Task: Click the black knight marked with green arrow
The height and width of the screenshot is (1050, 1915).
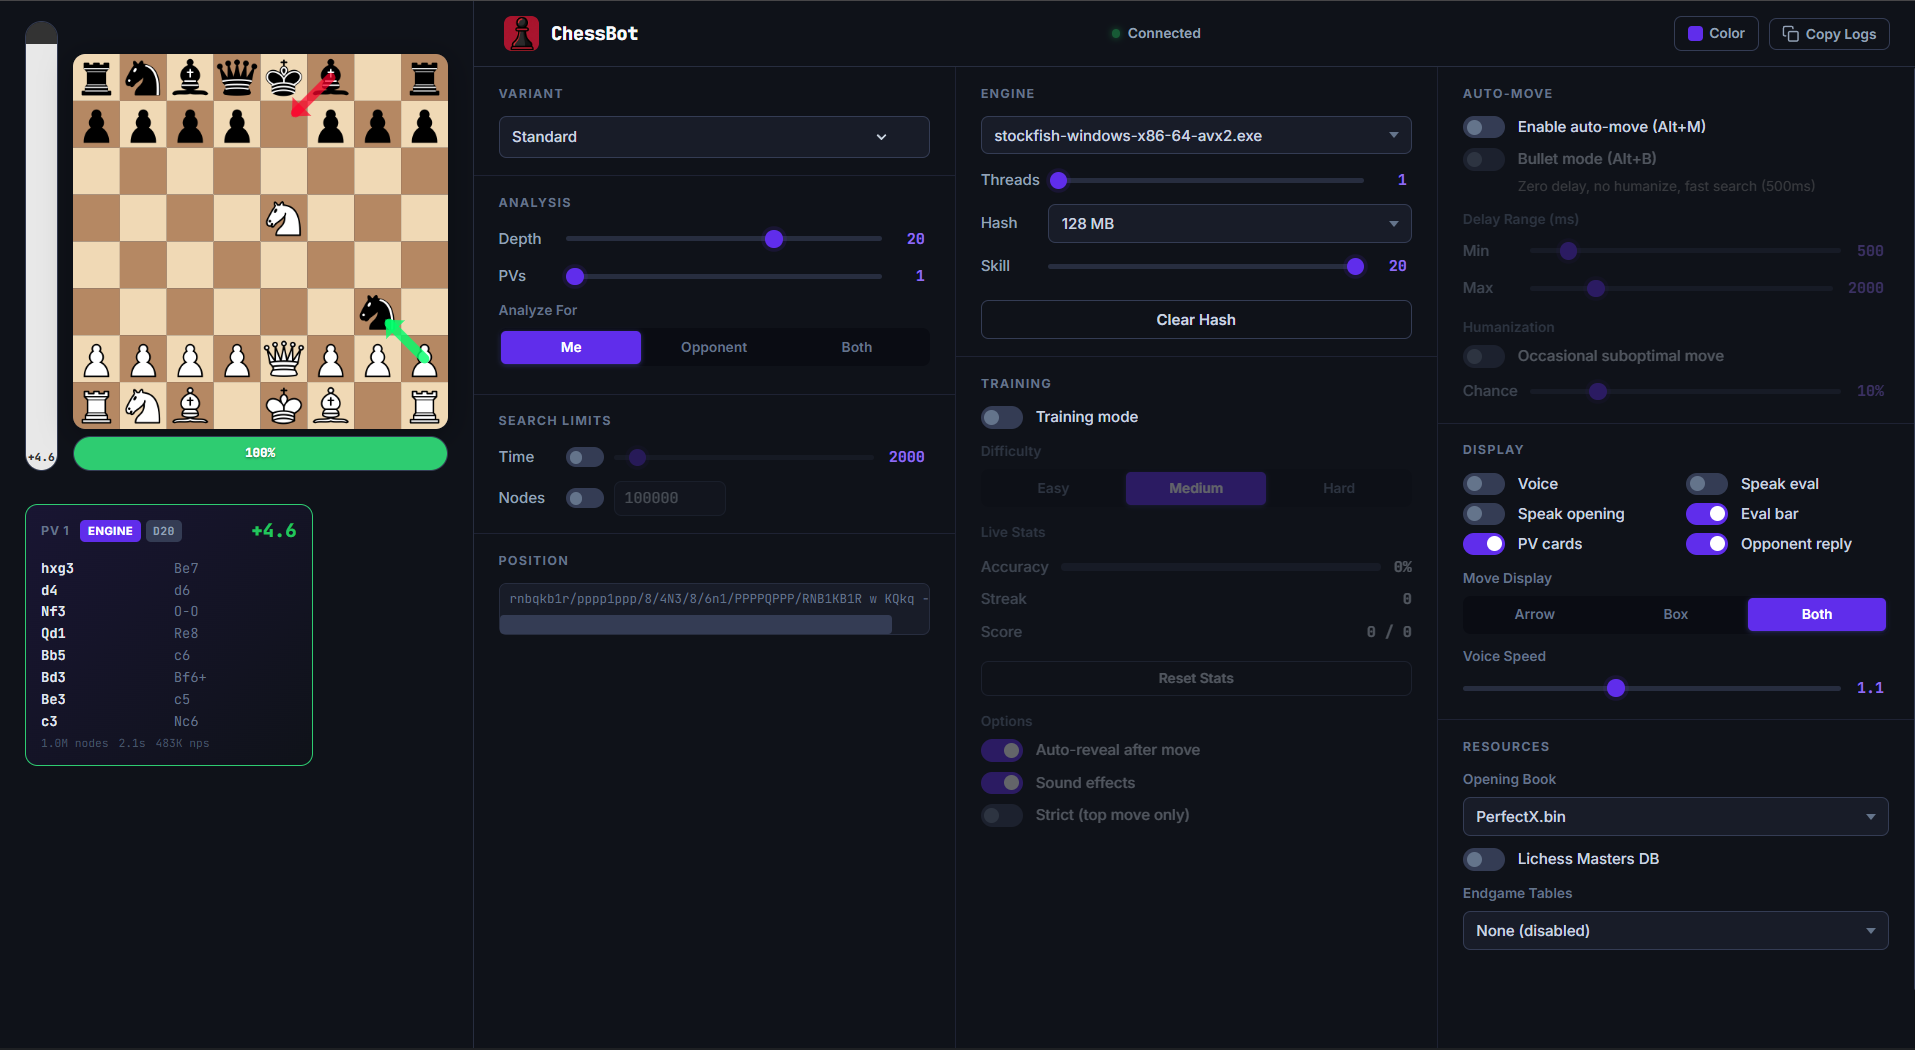Action: coord(377,312)
